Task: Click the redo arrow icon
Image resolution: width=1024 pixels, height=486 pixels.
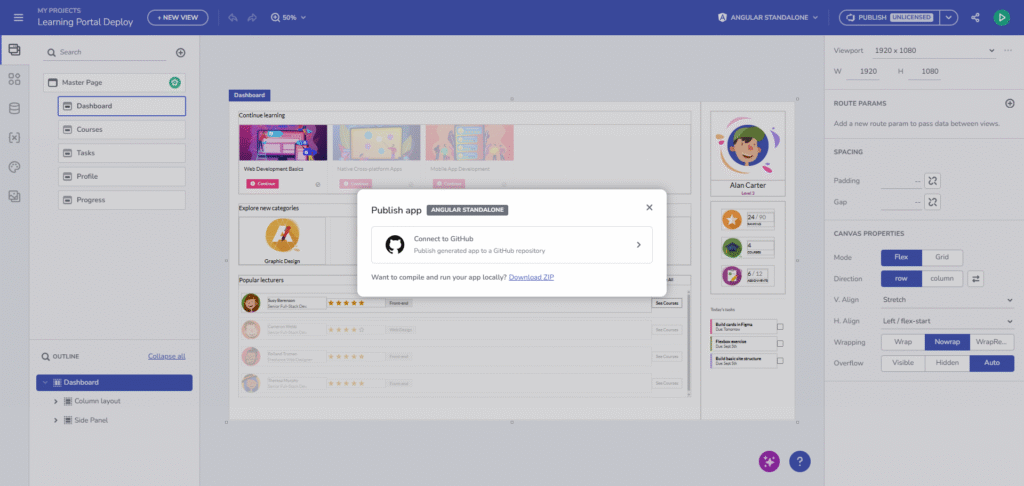Action: coord(252,18)
